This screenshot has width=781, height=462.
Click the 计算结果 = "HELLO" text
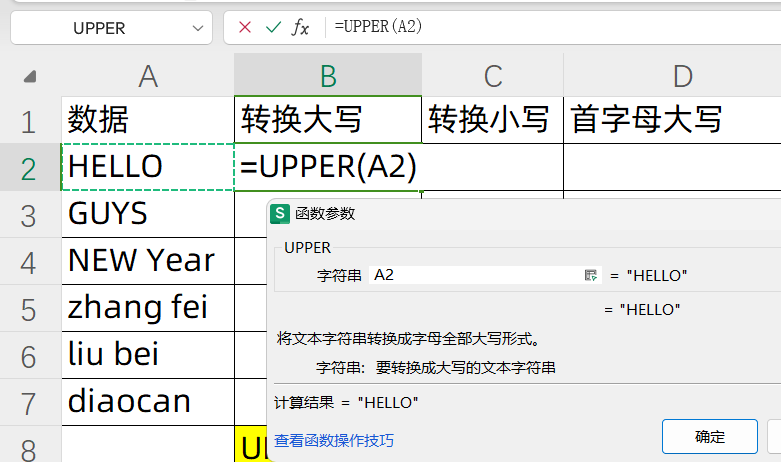pyautogui.click(x=346, y=402)
